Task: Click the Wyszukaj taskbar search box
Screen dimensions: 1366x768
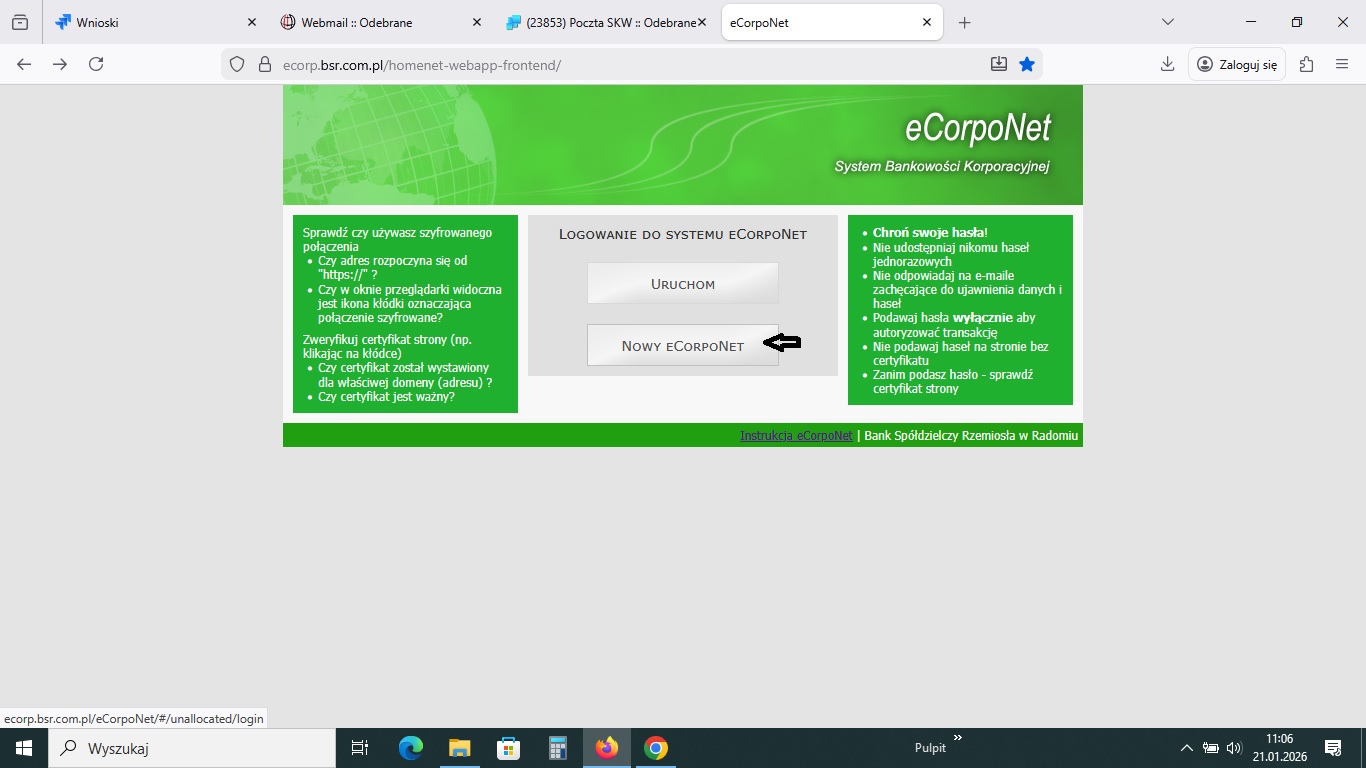Action: (191, 748)
